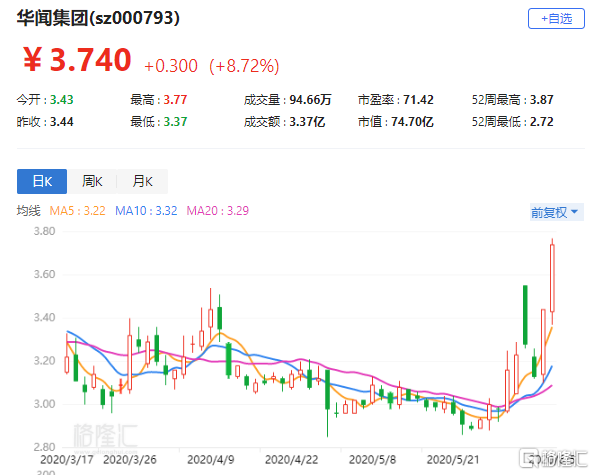Click the 均线 moving average label
This screenshot has width=594, height=475.
[28, 211]
